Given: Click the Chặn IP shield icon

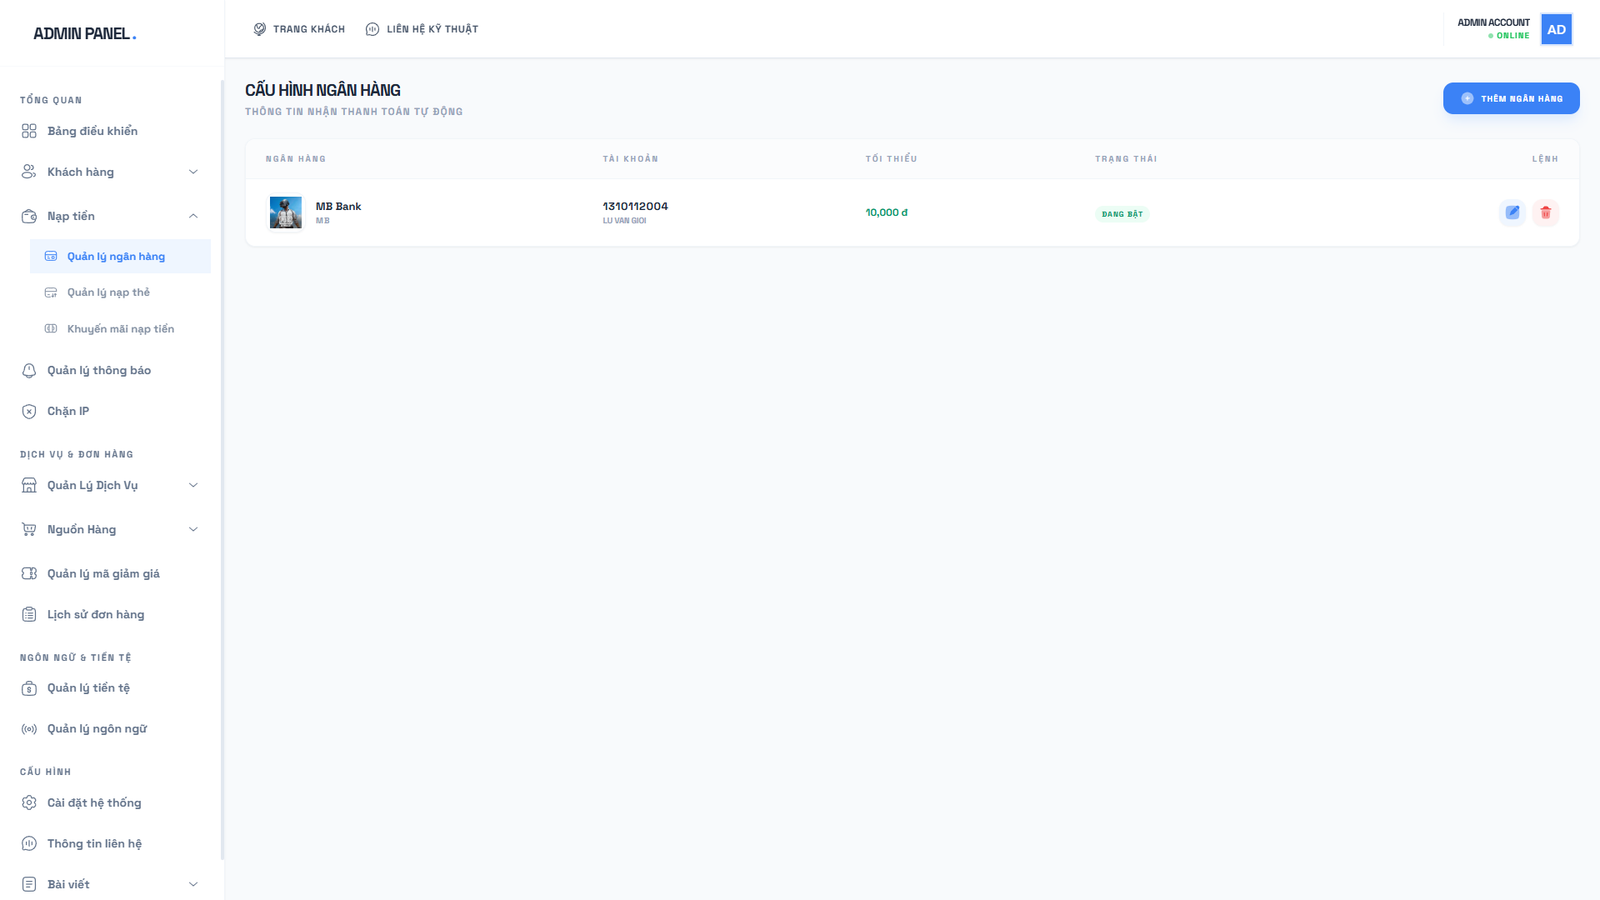Looking at the screenshot, I should [29, 412].
